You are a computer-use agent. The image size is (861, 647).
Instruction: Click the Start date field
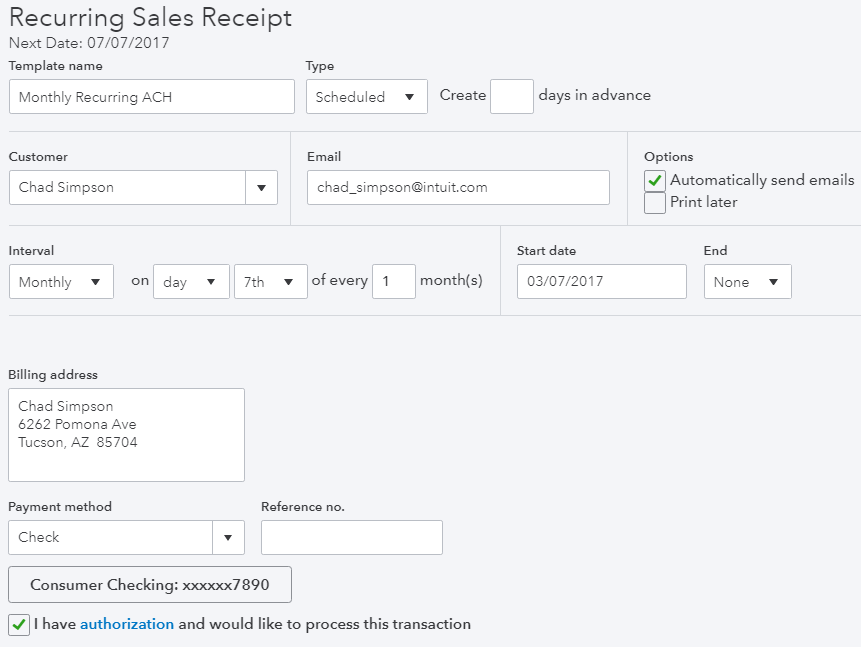(x=602, y=282)
